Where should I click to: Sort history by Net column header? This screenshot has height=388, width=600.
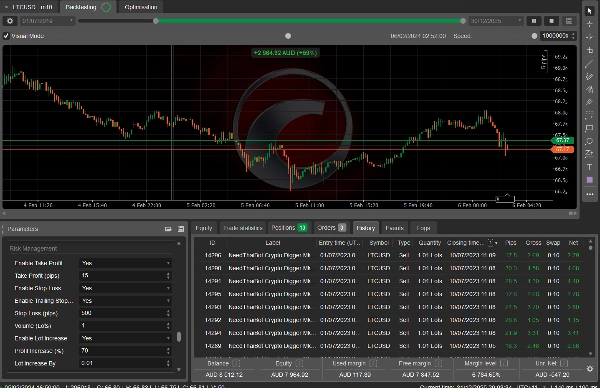point(573,243)
